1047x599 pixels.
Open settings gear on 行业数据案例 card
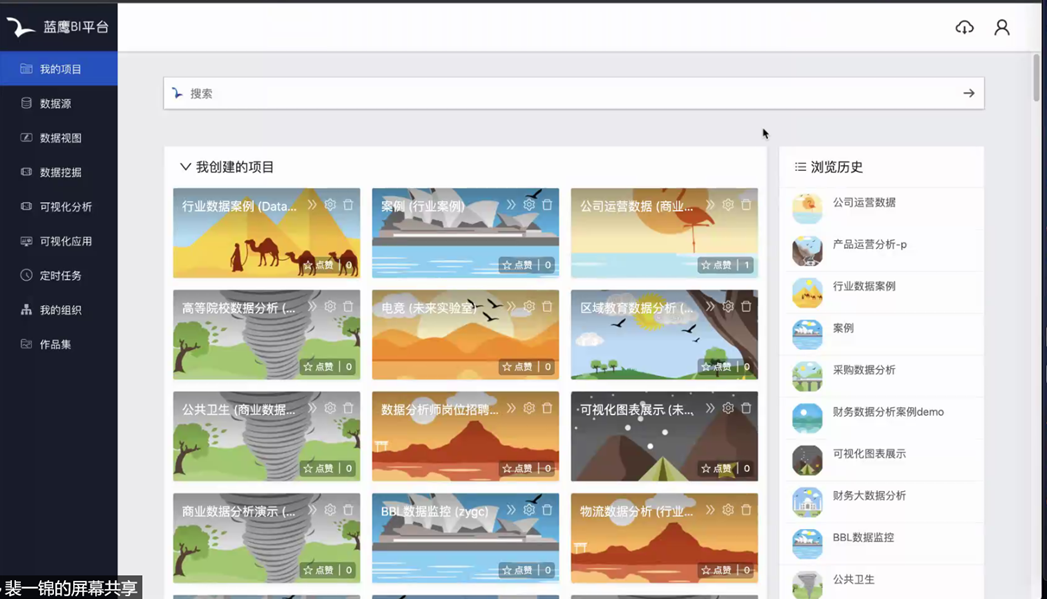tap(330, 205)
